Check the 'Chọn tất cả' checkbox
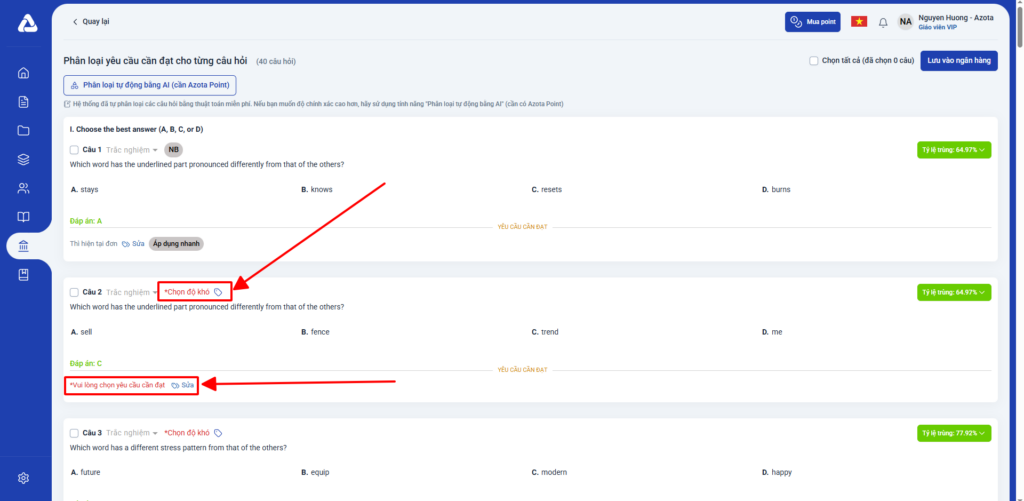1024x501 pixels. point(814,61)
